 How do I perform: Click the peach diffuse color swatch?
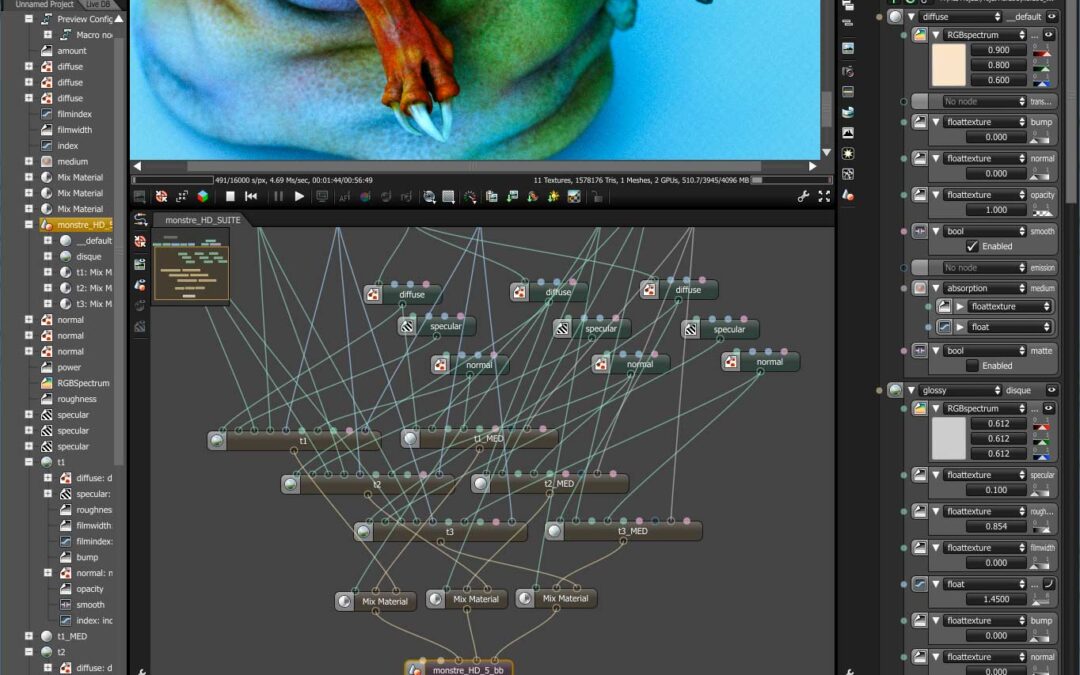coord(947,64)
